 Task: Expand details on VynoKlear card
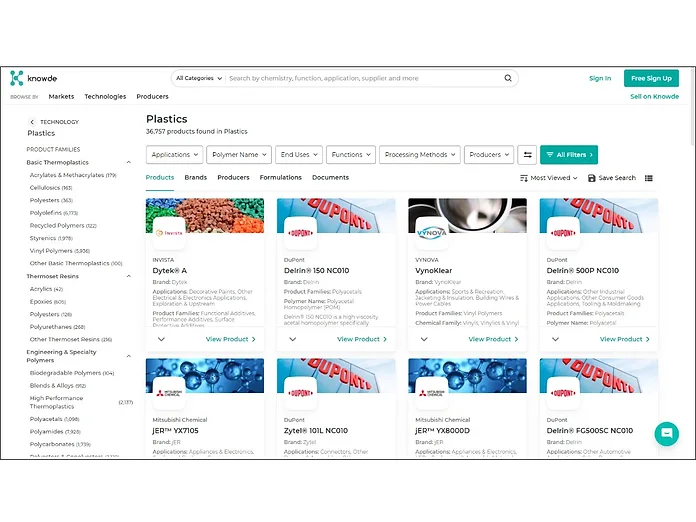(x=424, y=339)
